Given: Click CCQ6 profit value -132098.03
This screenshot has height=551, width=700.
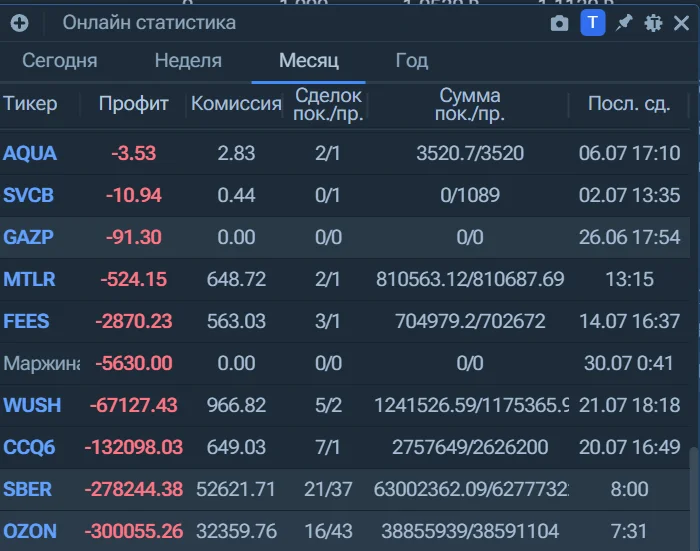Looking at the screenshot, I should pos(133,447).
